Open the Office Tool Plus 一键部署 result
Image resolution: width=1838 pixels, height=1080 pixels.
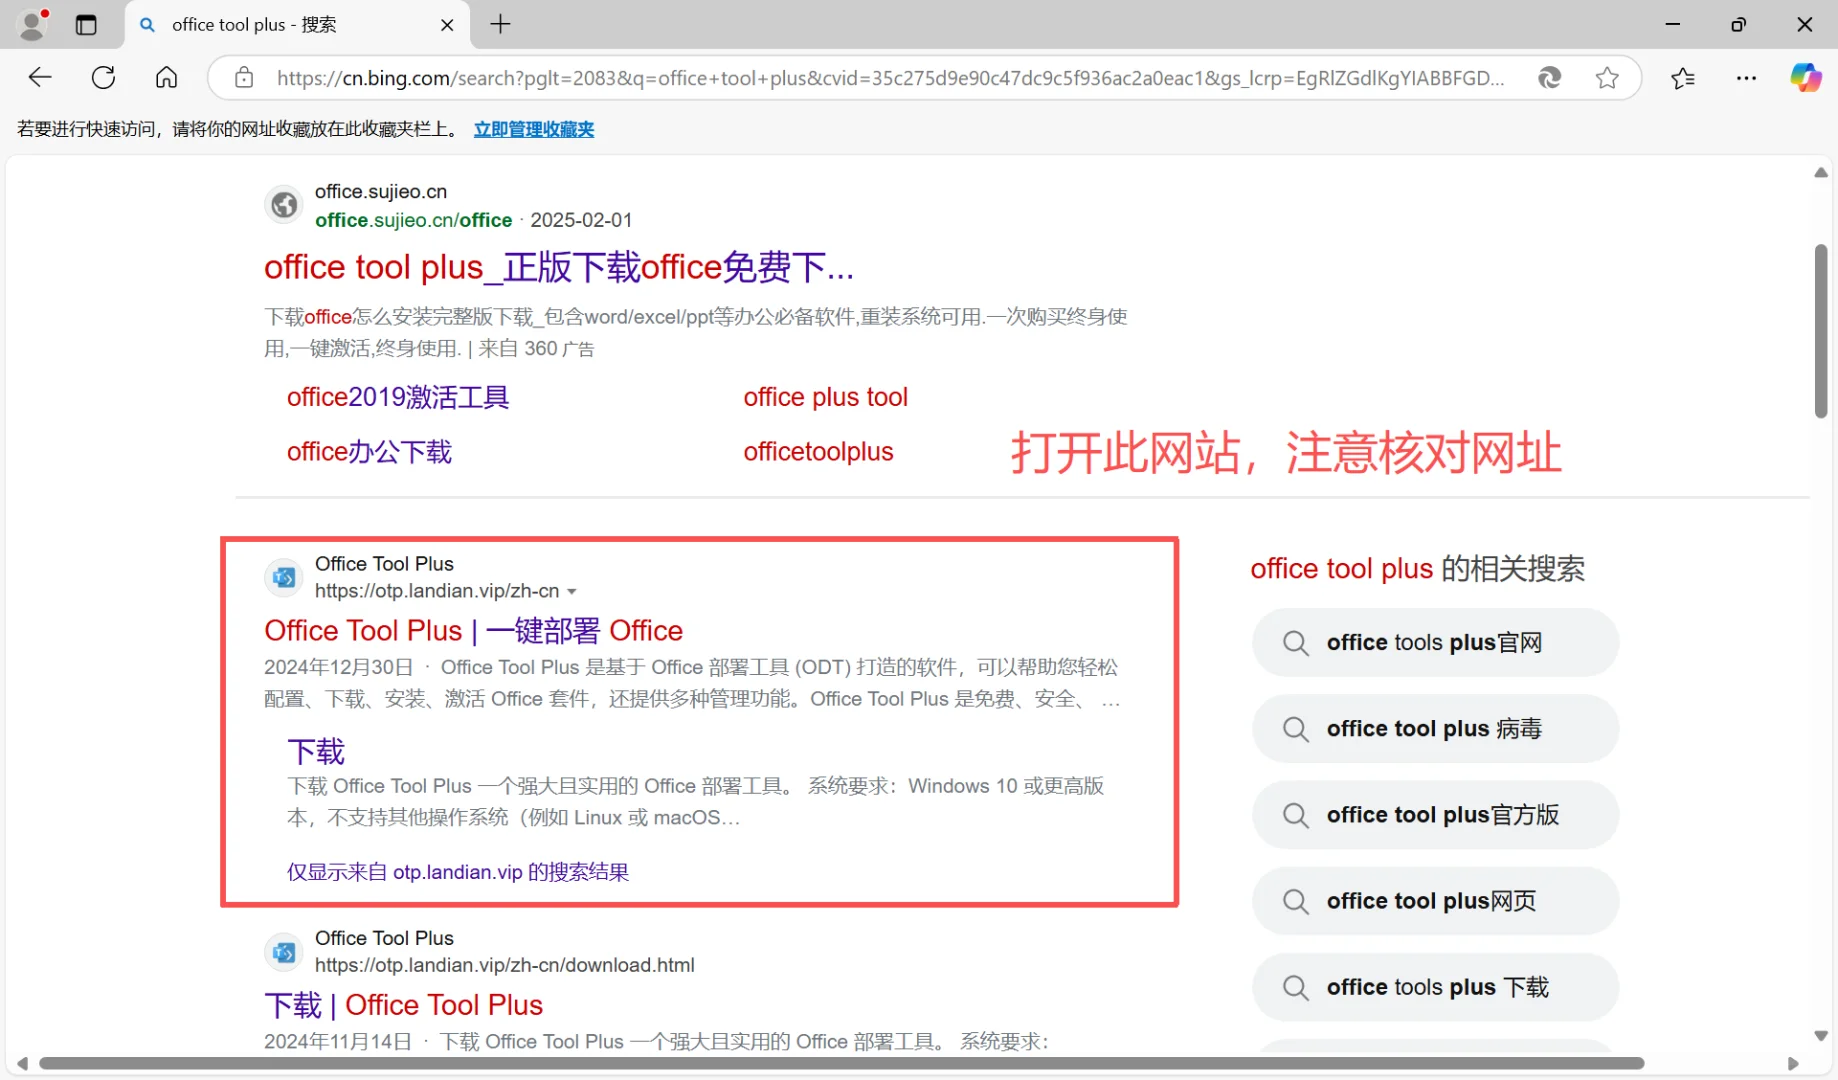tap(472, 630)
